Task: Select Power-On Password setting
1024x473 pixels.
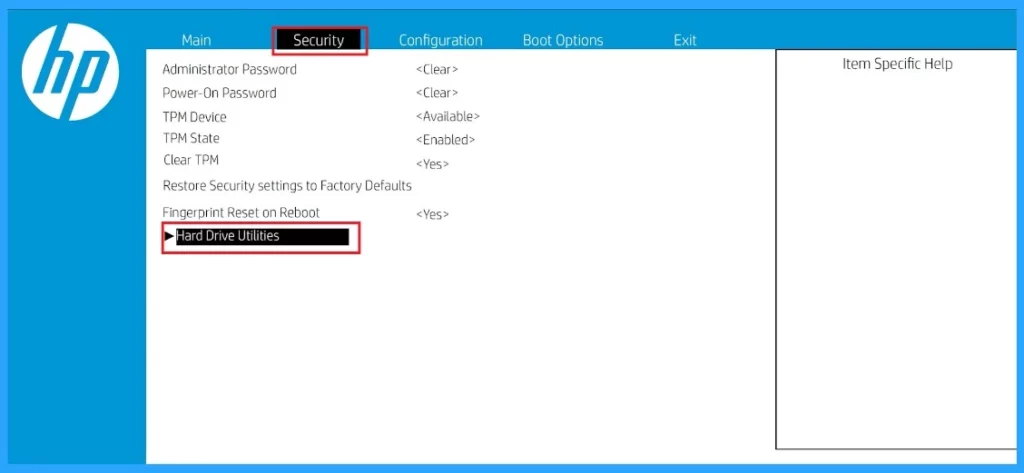Action: click(219, 93)
